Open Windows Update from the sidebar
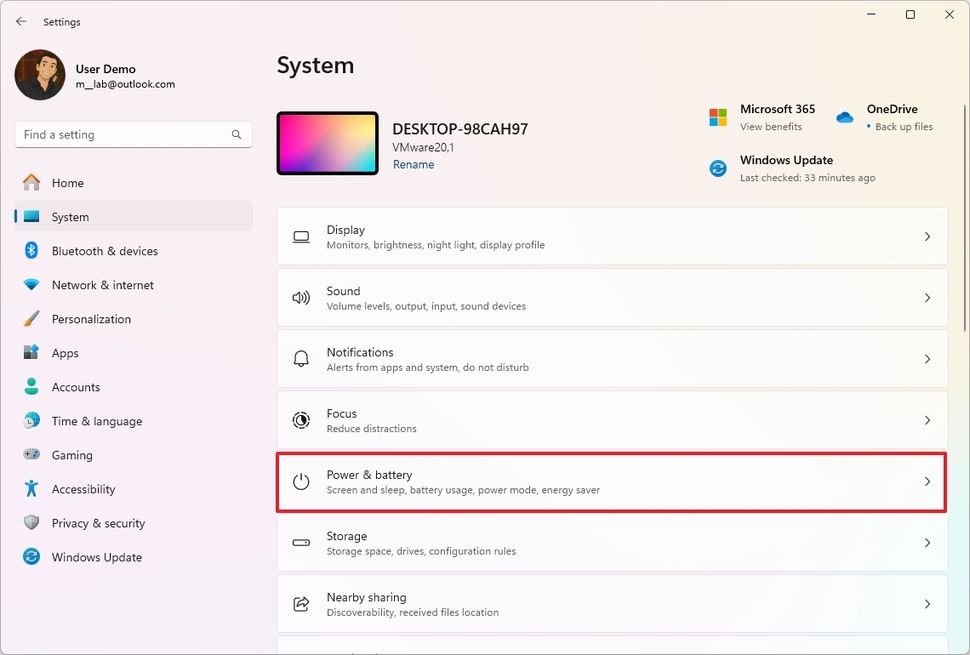This screenshot has height=655, width=970. (96, 557)
